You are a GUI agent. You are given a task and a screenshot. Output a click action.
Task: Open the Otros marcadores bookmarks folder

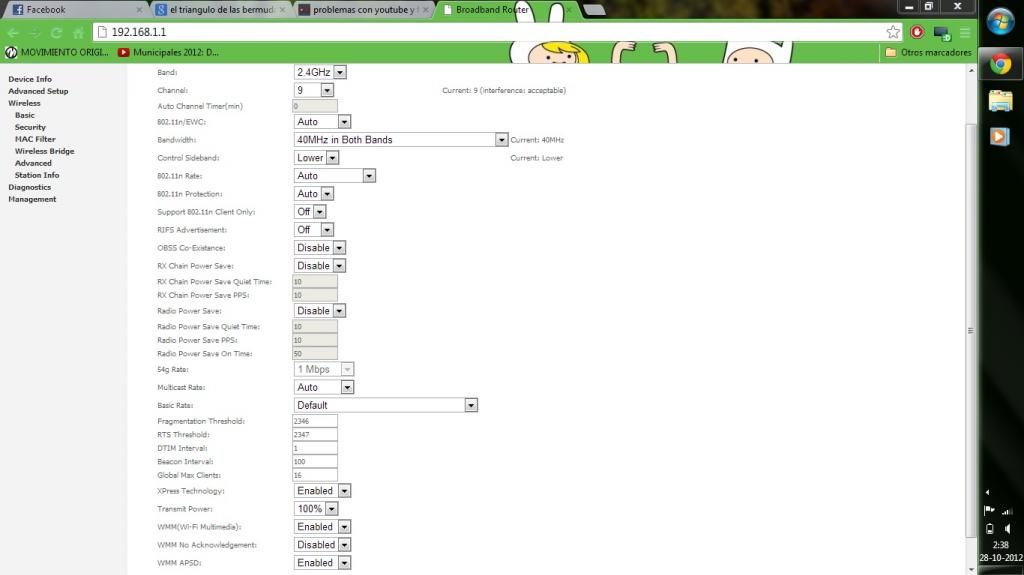point(928,52)
